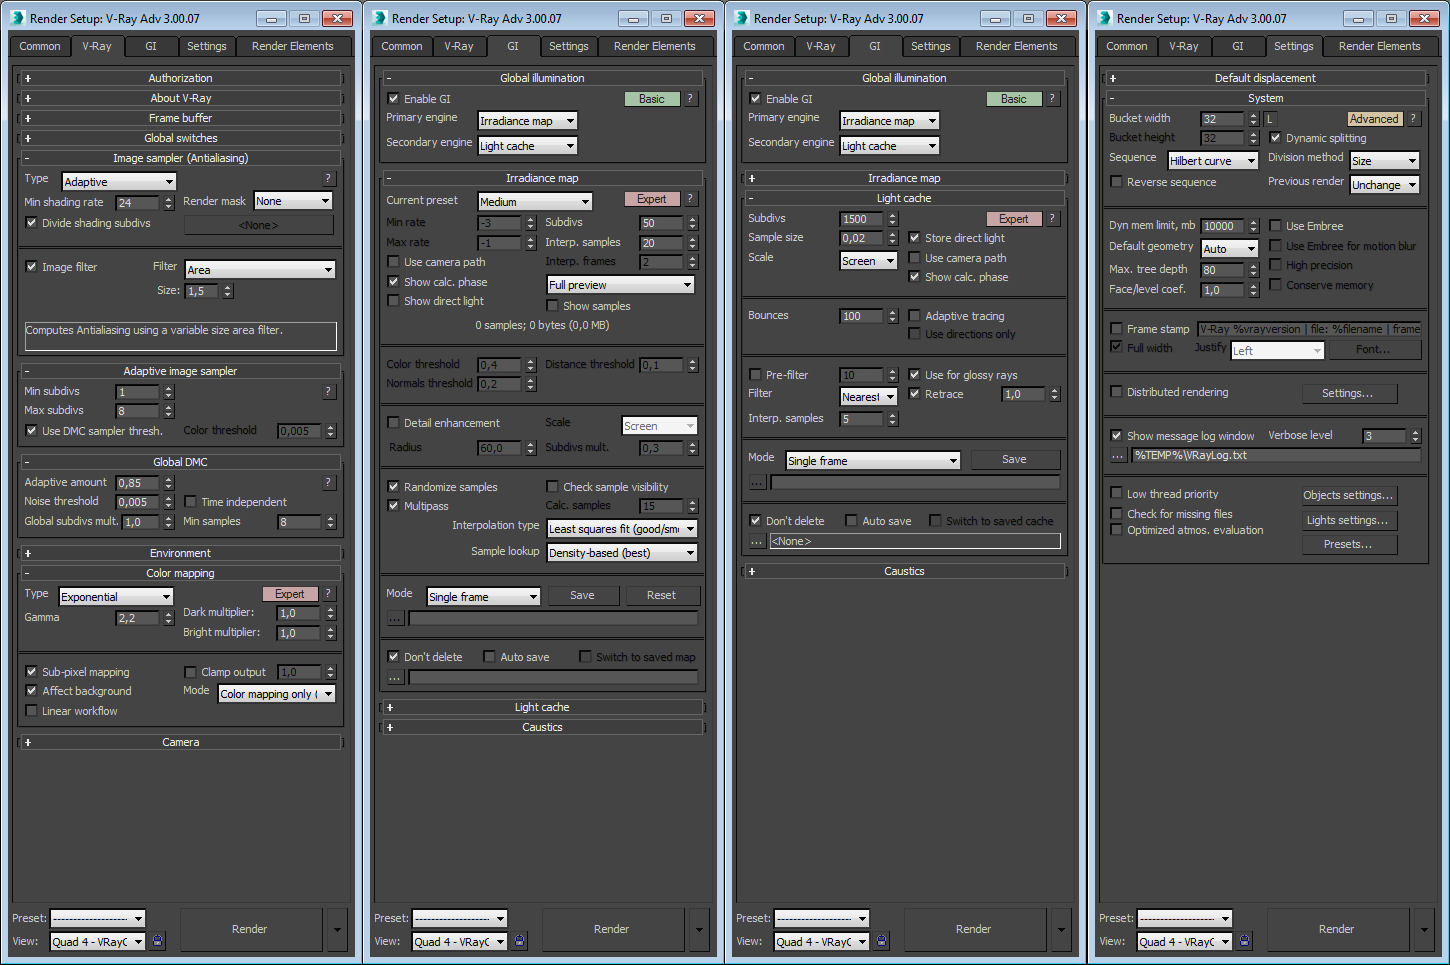Open Render Elements tab in the Settings tab window
Viewport: 1450px width, 965px height.
click(x=1379, y=46)
